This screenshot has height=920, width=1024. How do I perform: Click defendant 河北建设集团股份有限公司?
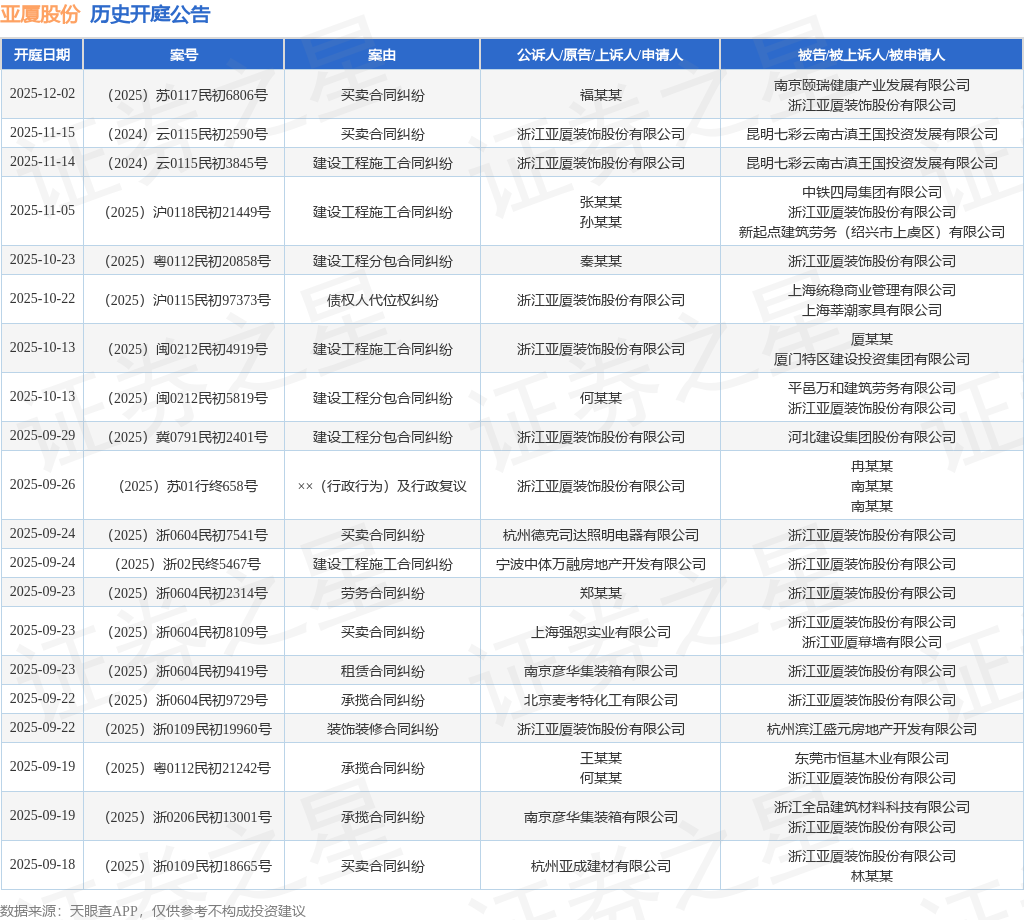coord(872,437)
